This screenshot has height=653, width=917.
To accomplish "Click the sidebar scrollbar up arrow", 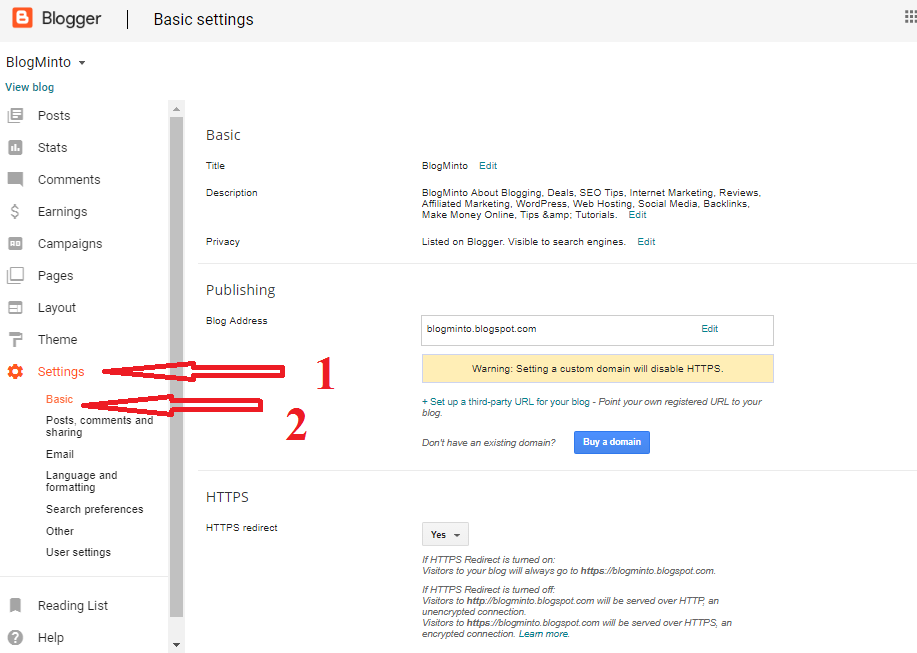I will pos(176,109).
